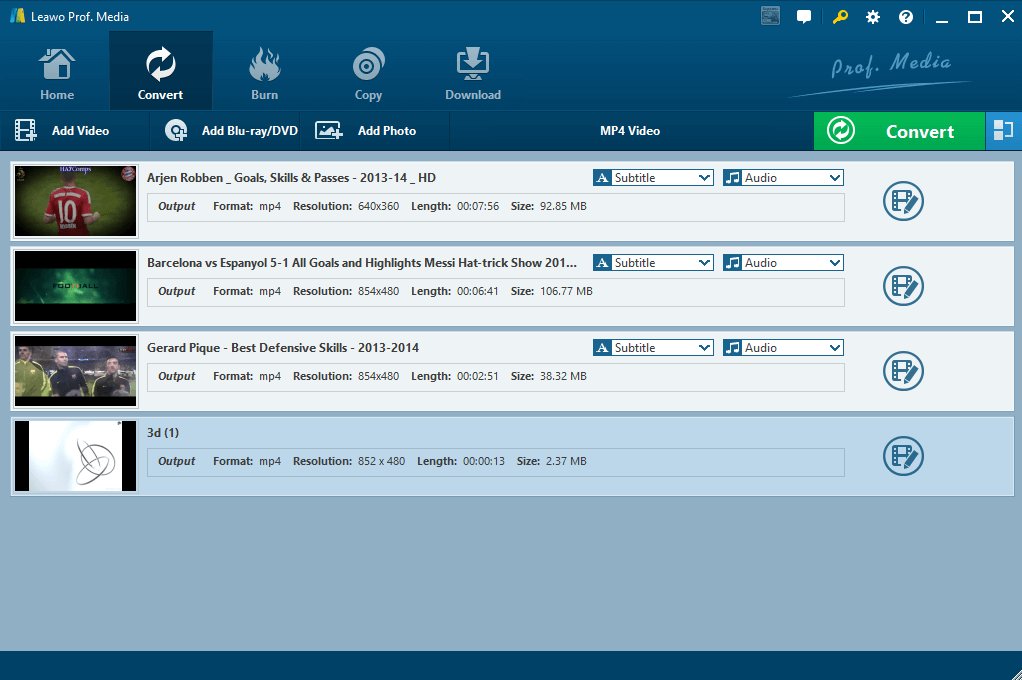Image resolution: width=1022 pixels, height=680 pixels.
Task: Open Audio dropdown for Barcelona vs Espanyol video
Action: pyautogui.click(x=783, y=263)
